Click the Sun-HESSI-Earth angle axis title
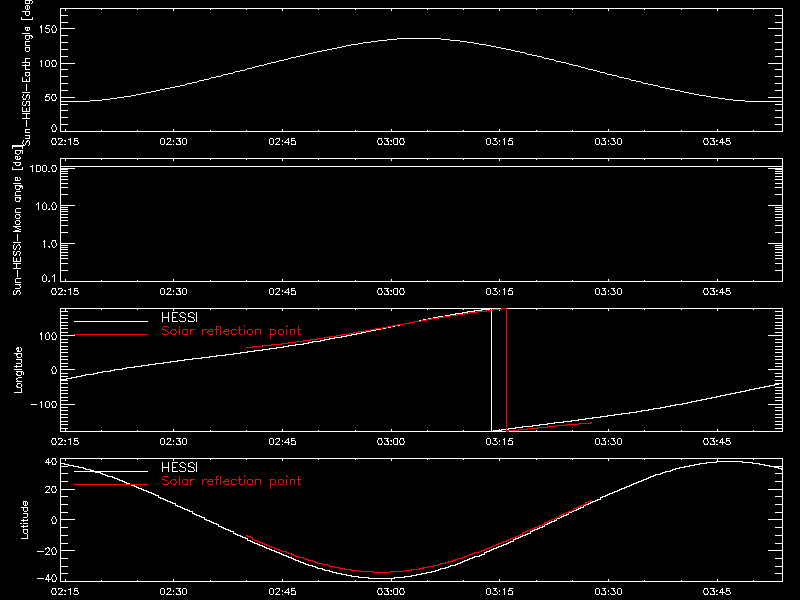 coord(27,73)
